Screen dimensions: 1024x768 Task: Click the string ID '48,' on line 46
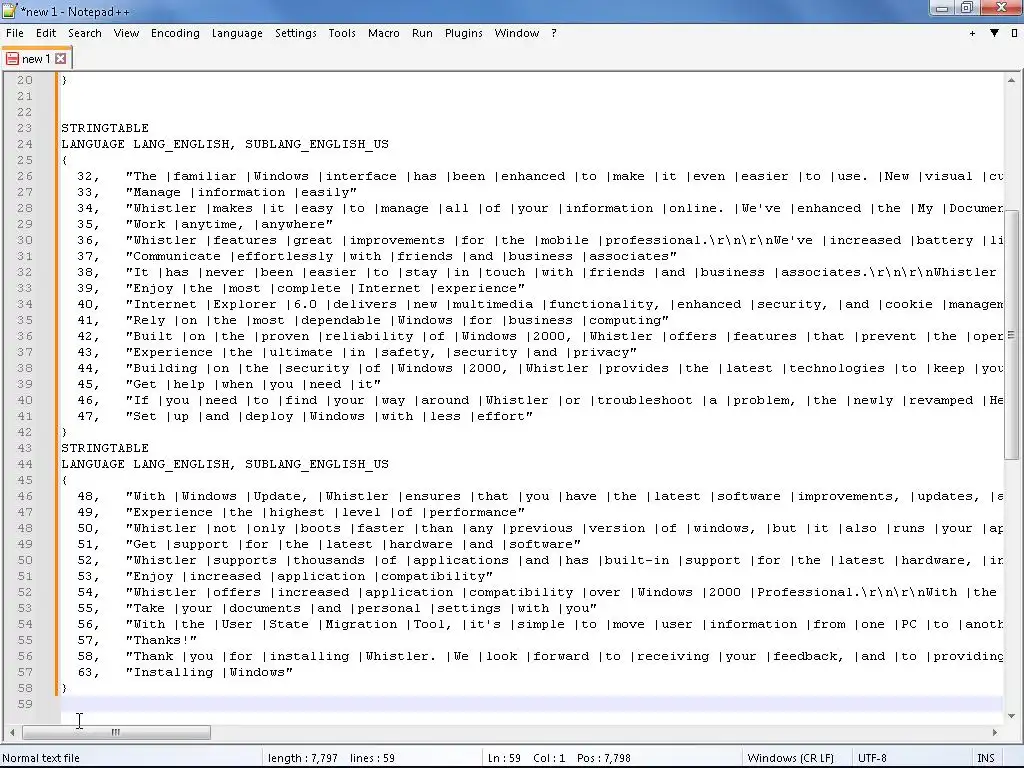[89, 496]
